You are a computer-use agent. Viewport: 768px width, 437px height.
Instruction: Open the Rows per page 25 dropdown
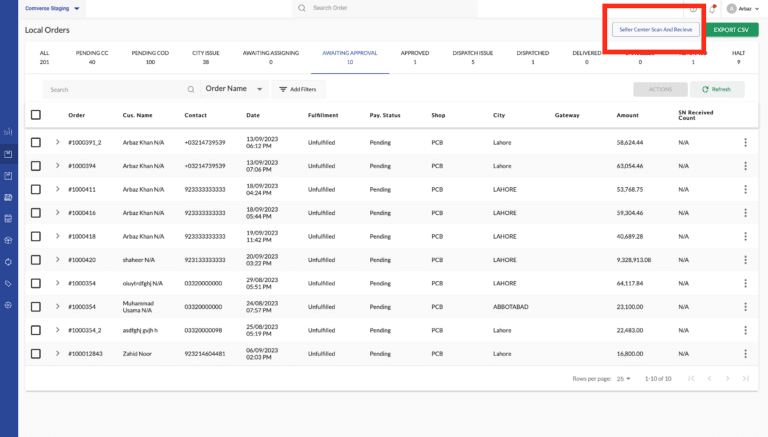(x=624, y=379)
